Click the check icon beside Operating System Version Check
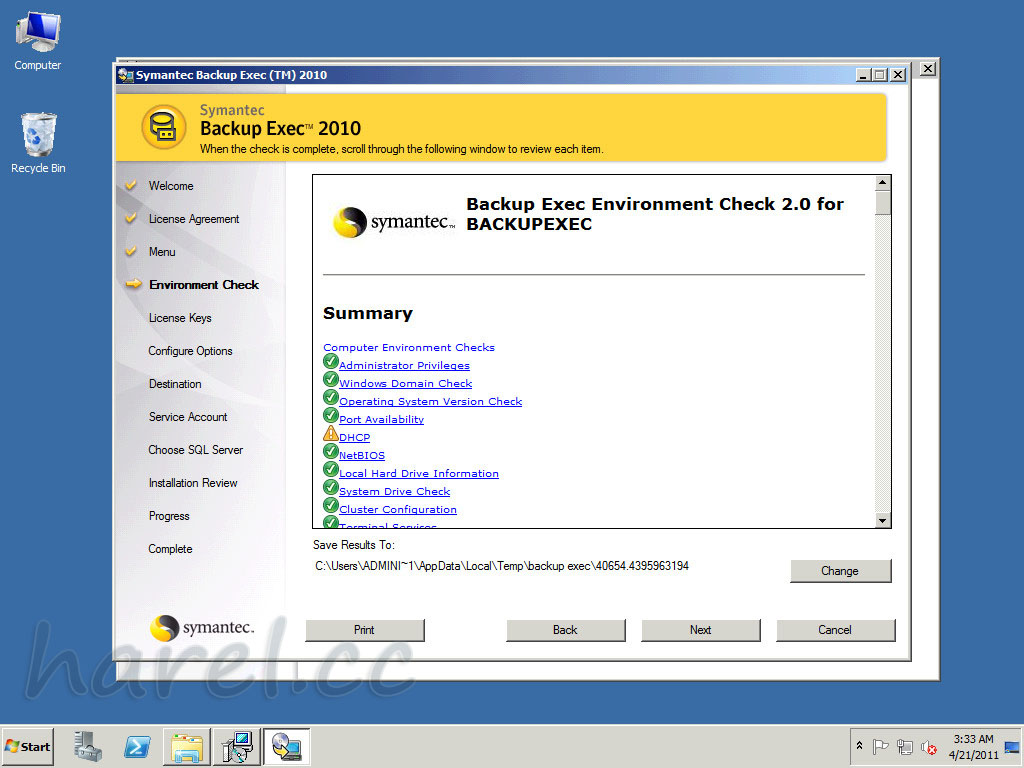 coord(330,398)
